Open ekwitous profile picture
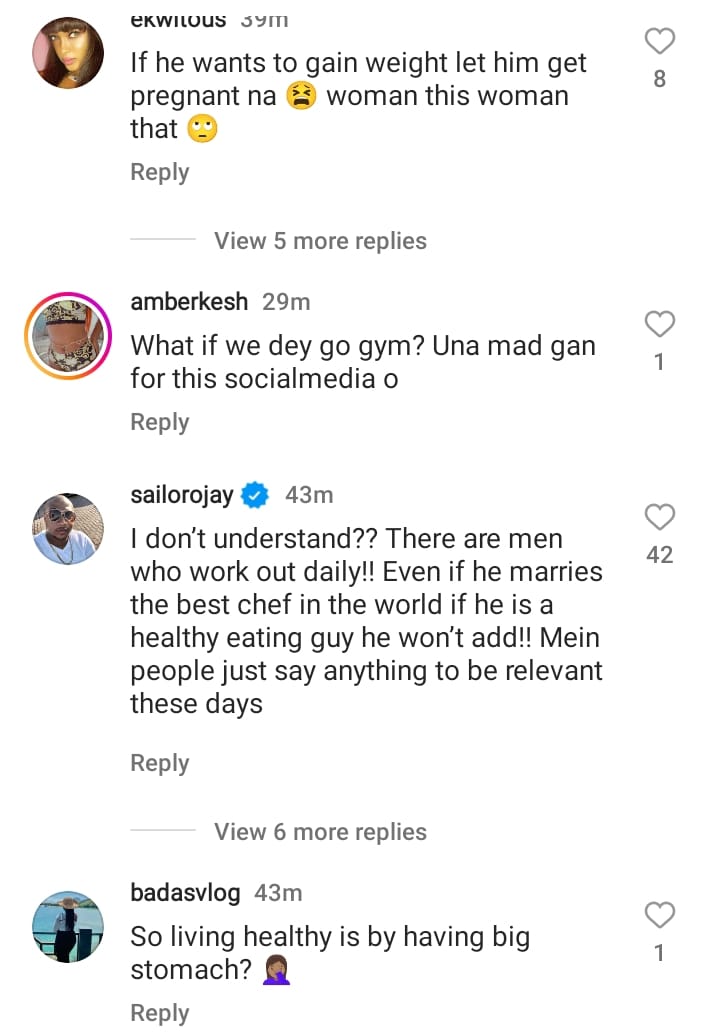Viewport: 720px width, 1036px height. click(68, 53)
